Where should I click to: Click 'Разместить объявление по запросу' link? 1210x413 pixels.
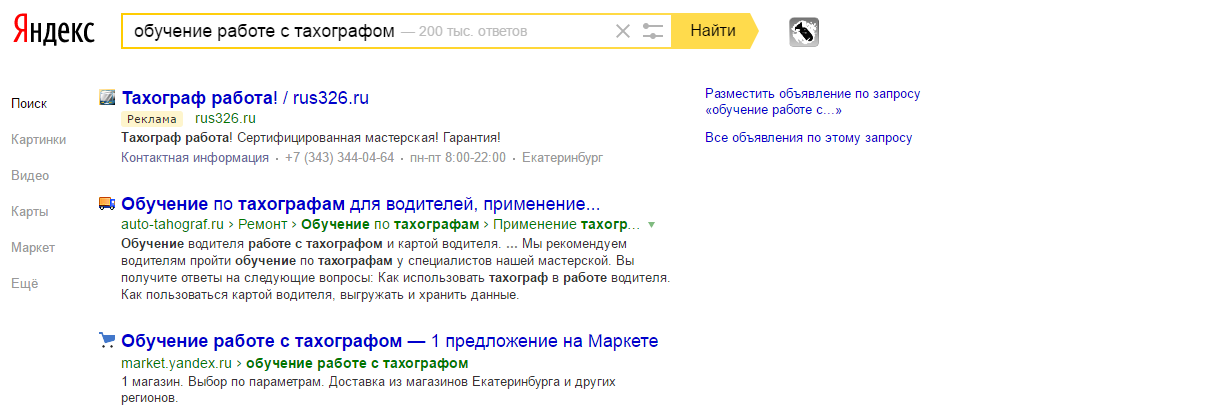(812, 94)
